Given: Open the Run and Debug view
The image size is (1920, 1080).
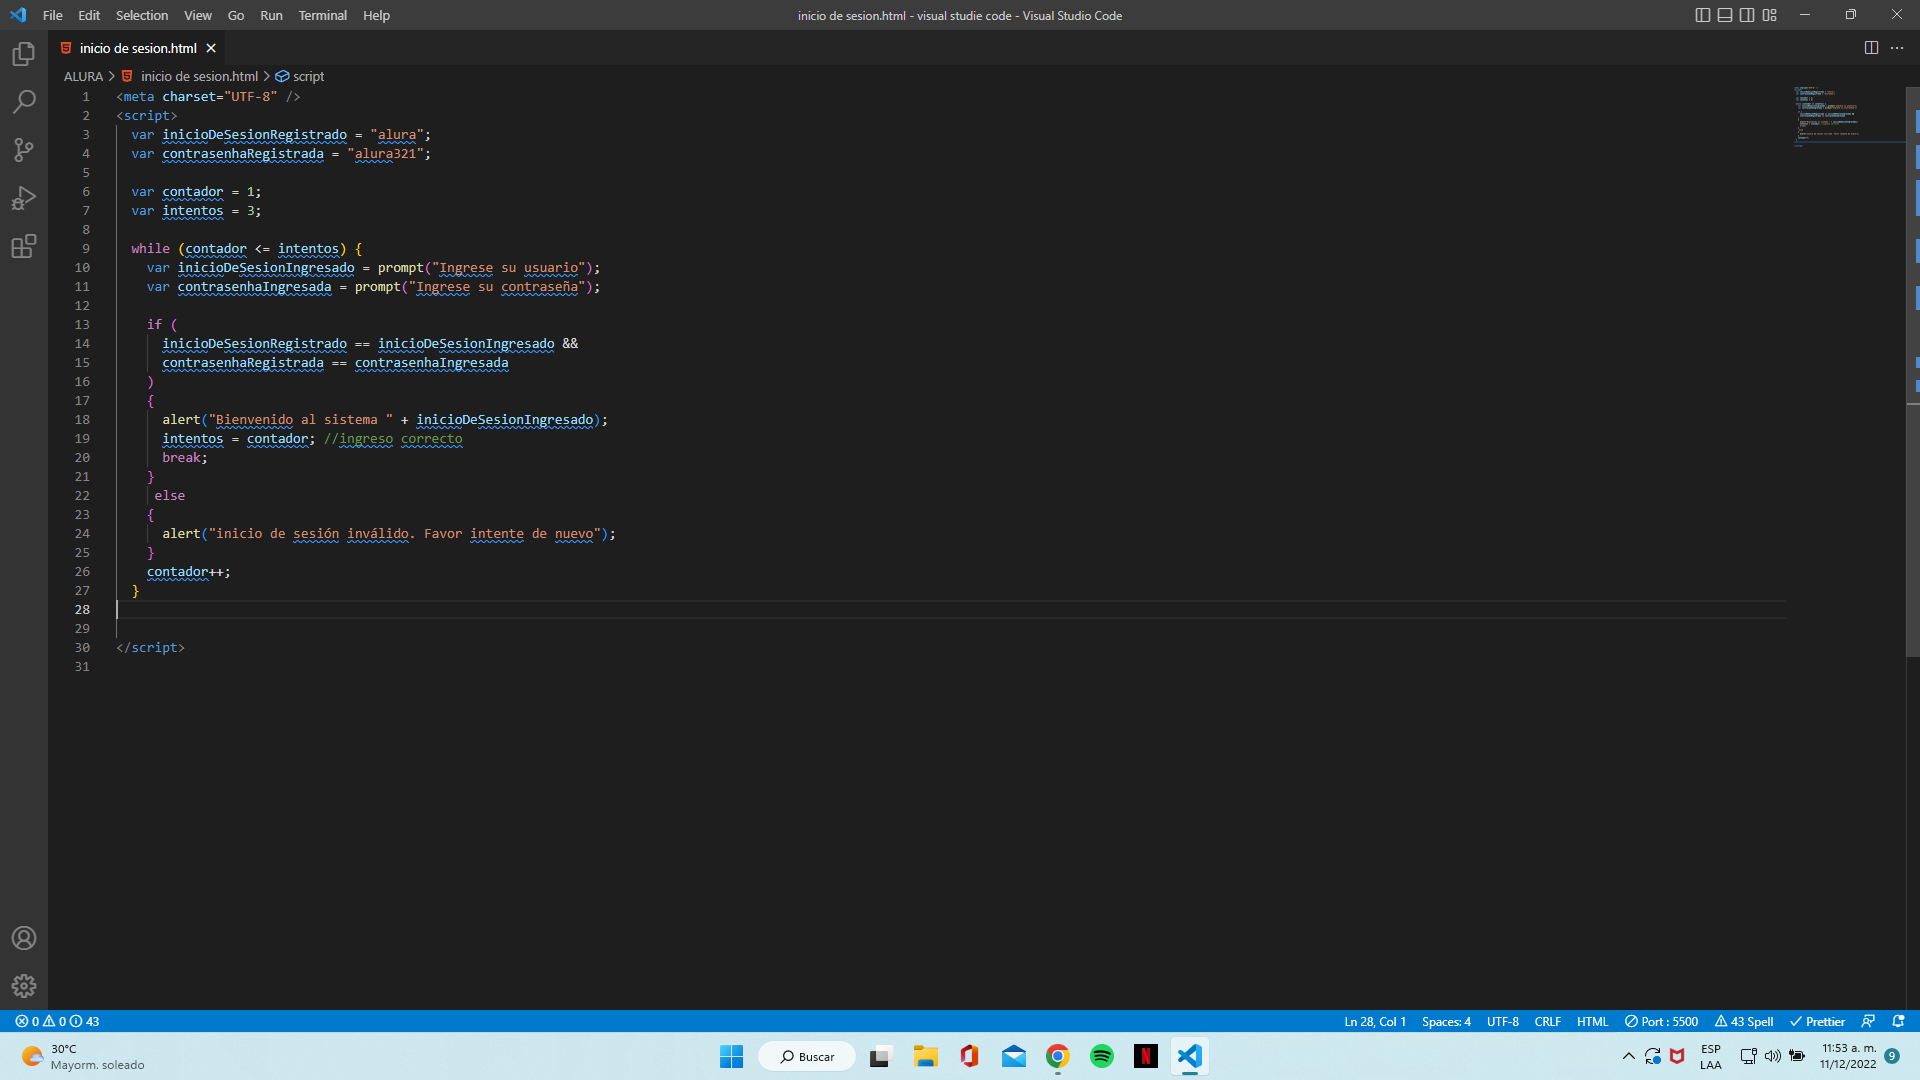Looking at the screenshot, I should click(x=24, y=198).
